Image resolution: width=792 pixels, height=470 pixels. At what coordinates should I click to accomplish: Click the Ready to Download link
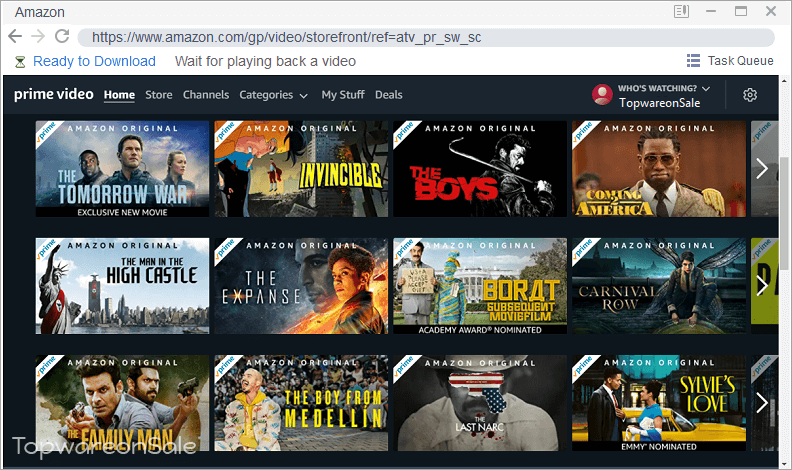pyautogui.click(x=94, y=61)
